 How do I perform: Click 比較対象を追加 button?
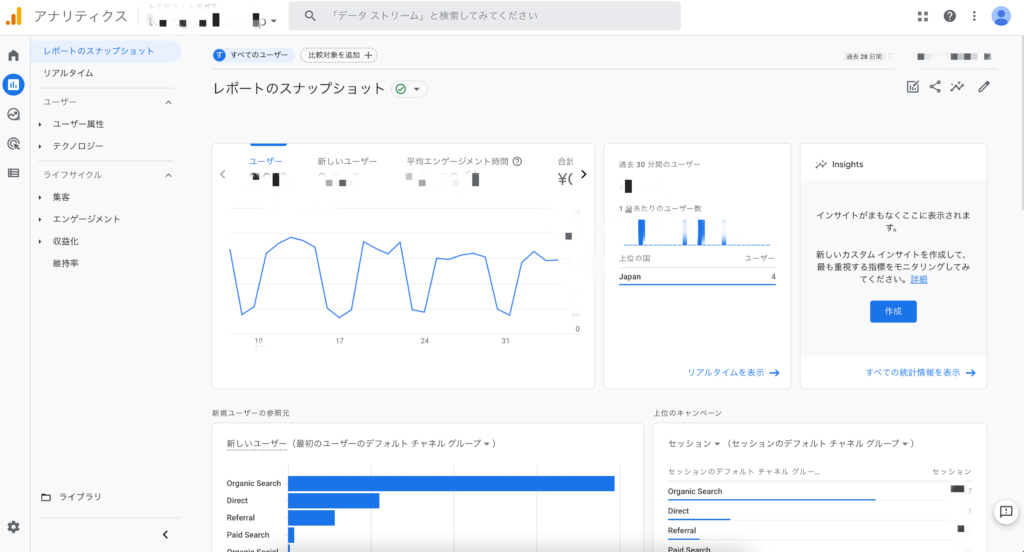[339, 55]
